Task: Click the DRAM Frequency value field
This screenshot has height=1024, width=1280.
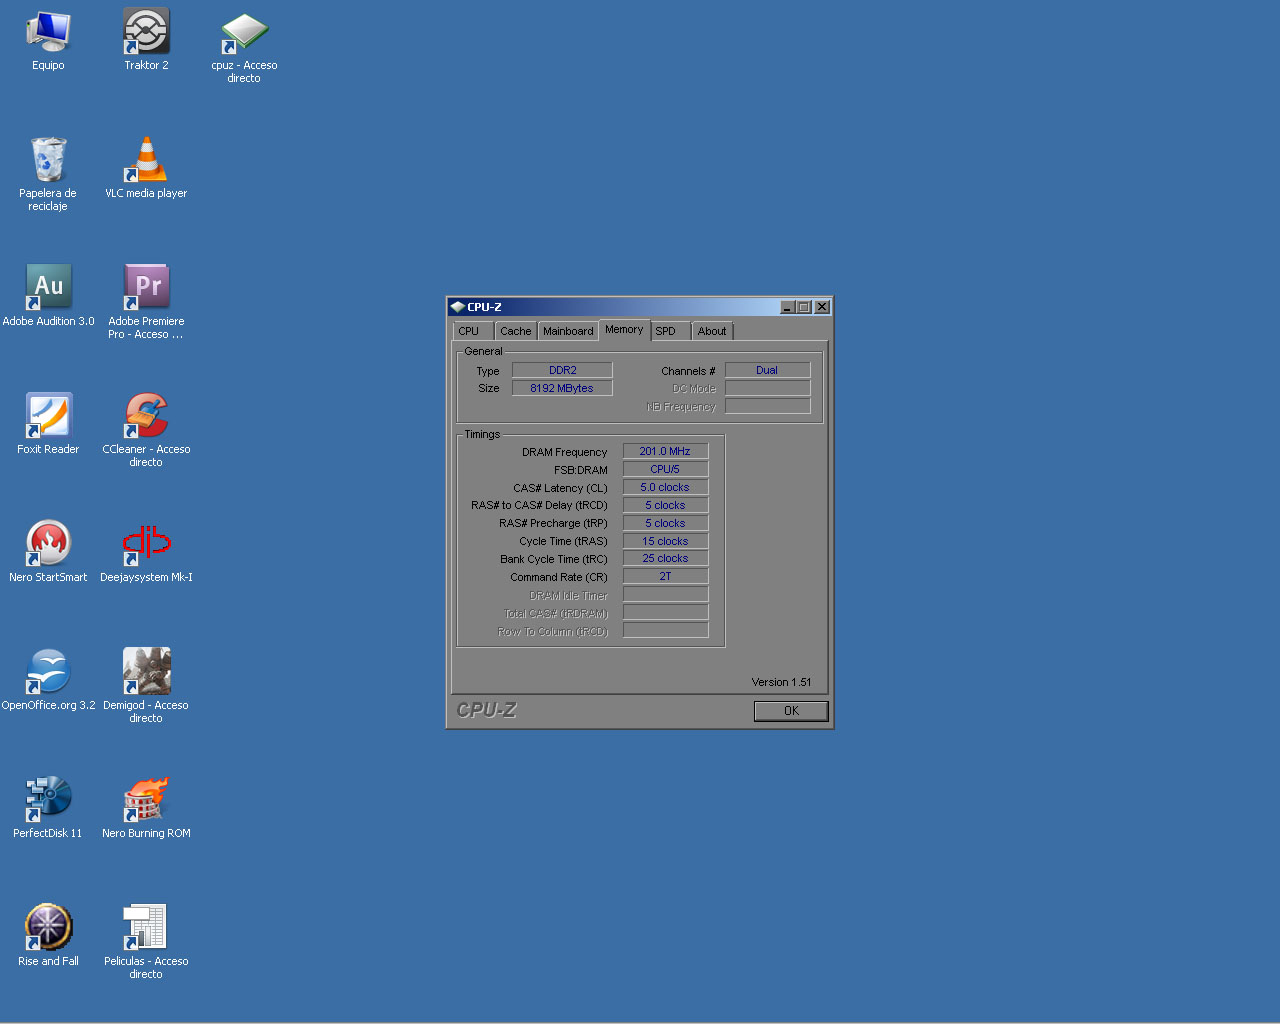Action: coord(665,452)
